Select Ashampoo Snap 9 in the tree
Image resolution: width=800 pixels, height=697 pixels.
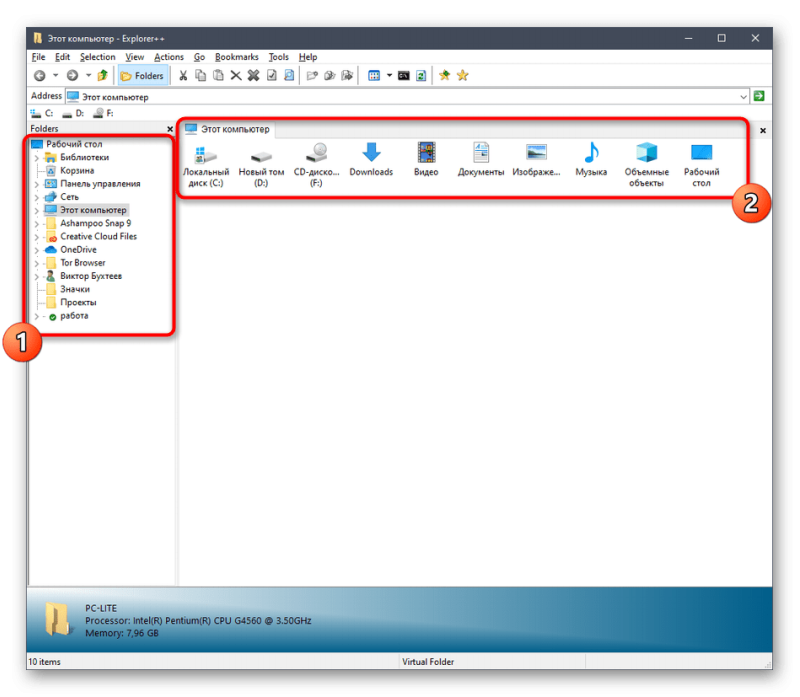pyautogui.click(x=95, y=223)
